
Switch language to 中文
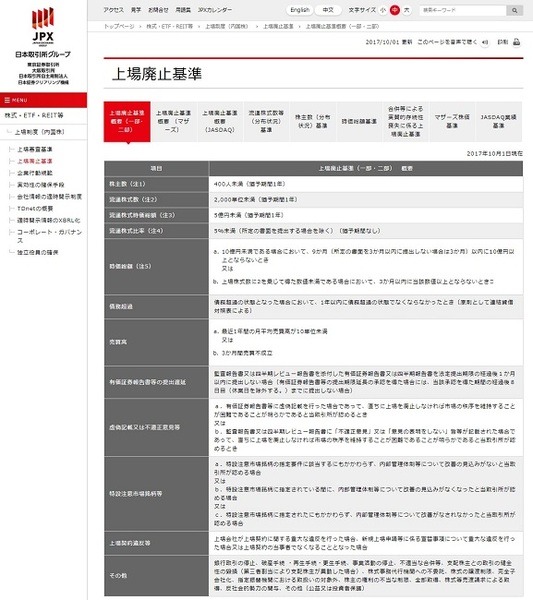(x=328, y=10)
